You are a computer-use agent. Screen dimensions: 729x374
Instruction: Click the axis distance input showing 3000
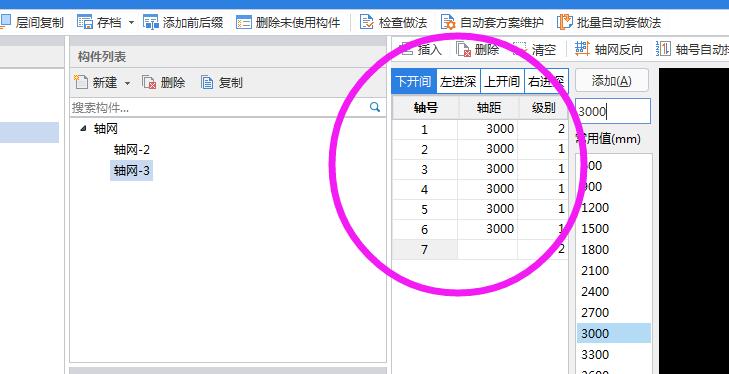pyautogui.click(x=612, y=111)
